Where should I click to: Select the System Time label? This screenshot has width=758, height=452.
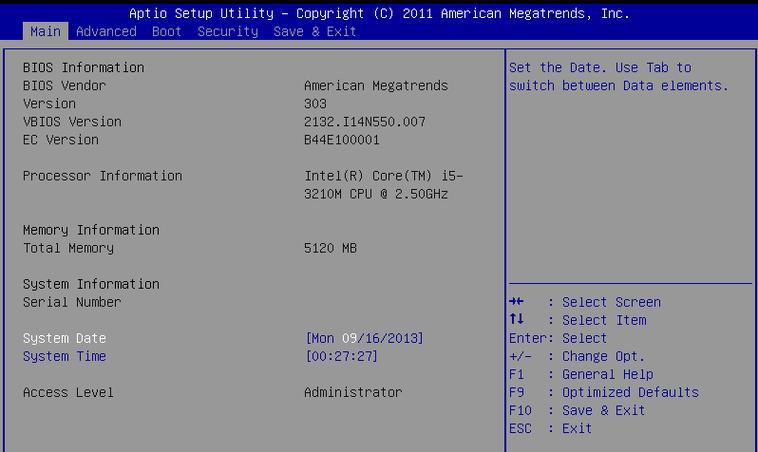coord(64,356)
